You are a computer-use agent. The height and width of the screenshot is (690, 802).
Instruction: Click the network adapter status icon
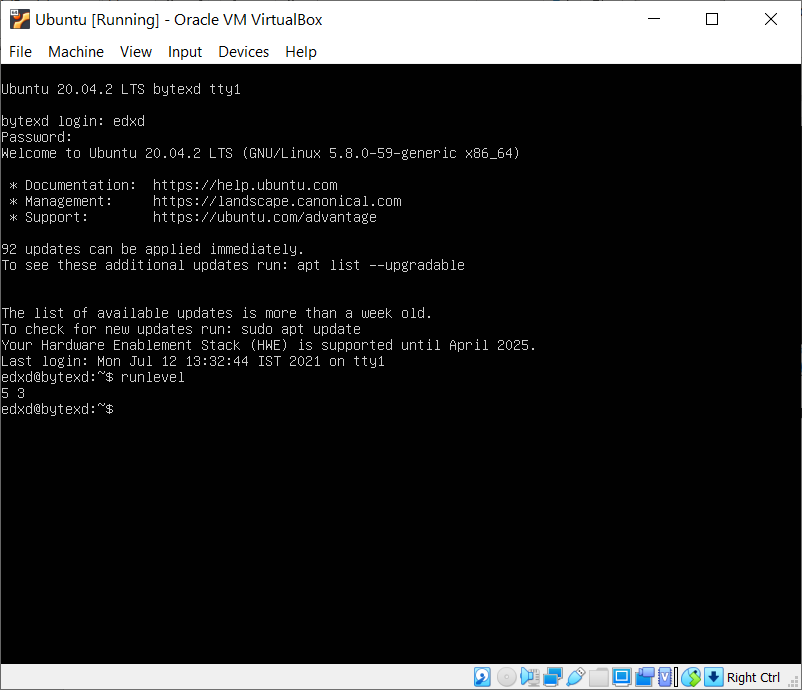point(553,677)
